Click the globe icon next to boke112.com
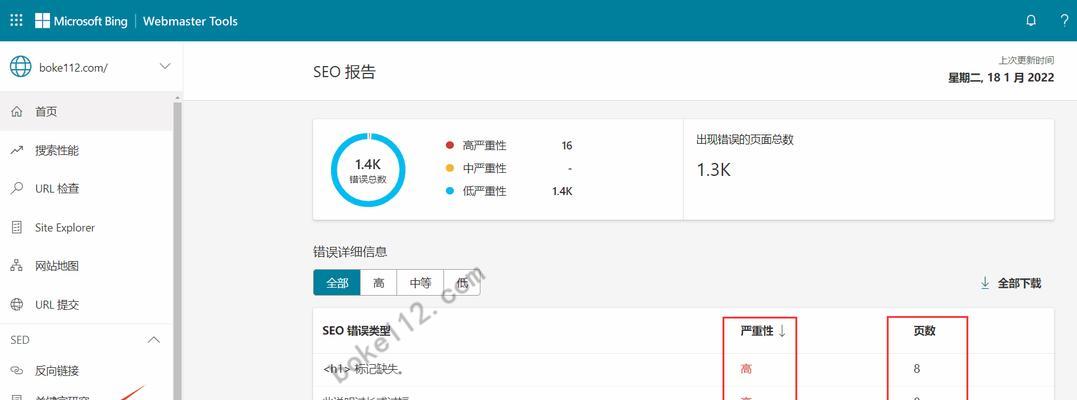The width and height of the screenshot is (1077, 400). [21, 67]
